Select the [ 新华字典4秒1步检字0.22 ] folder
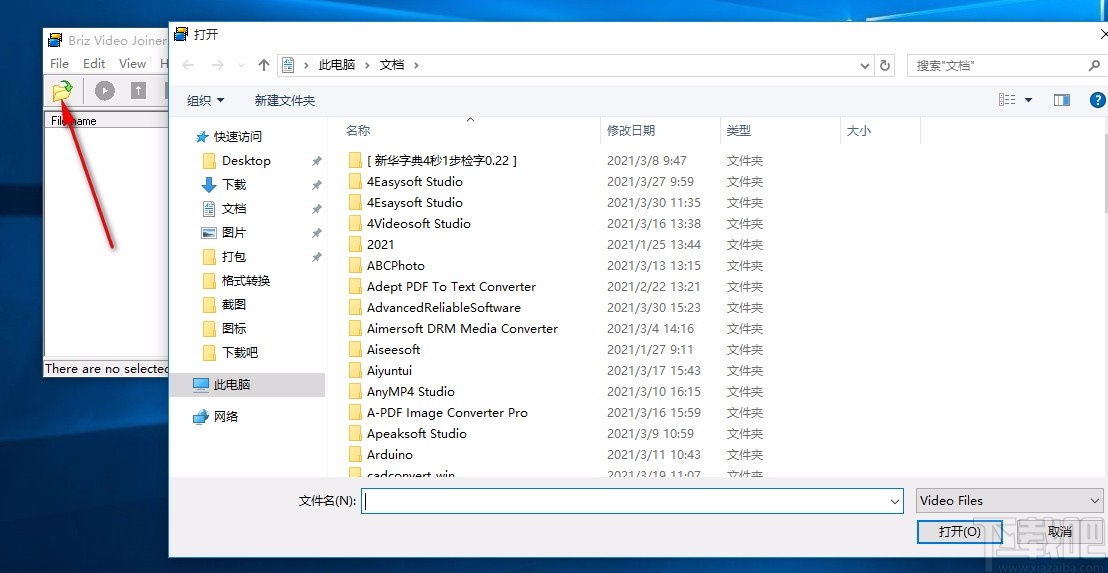This screenshot has height=573, width=1108. 442,160
